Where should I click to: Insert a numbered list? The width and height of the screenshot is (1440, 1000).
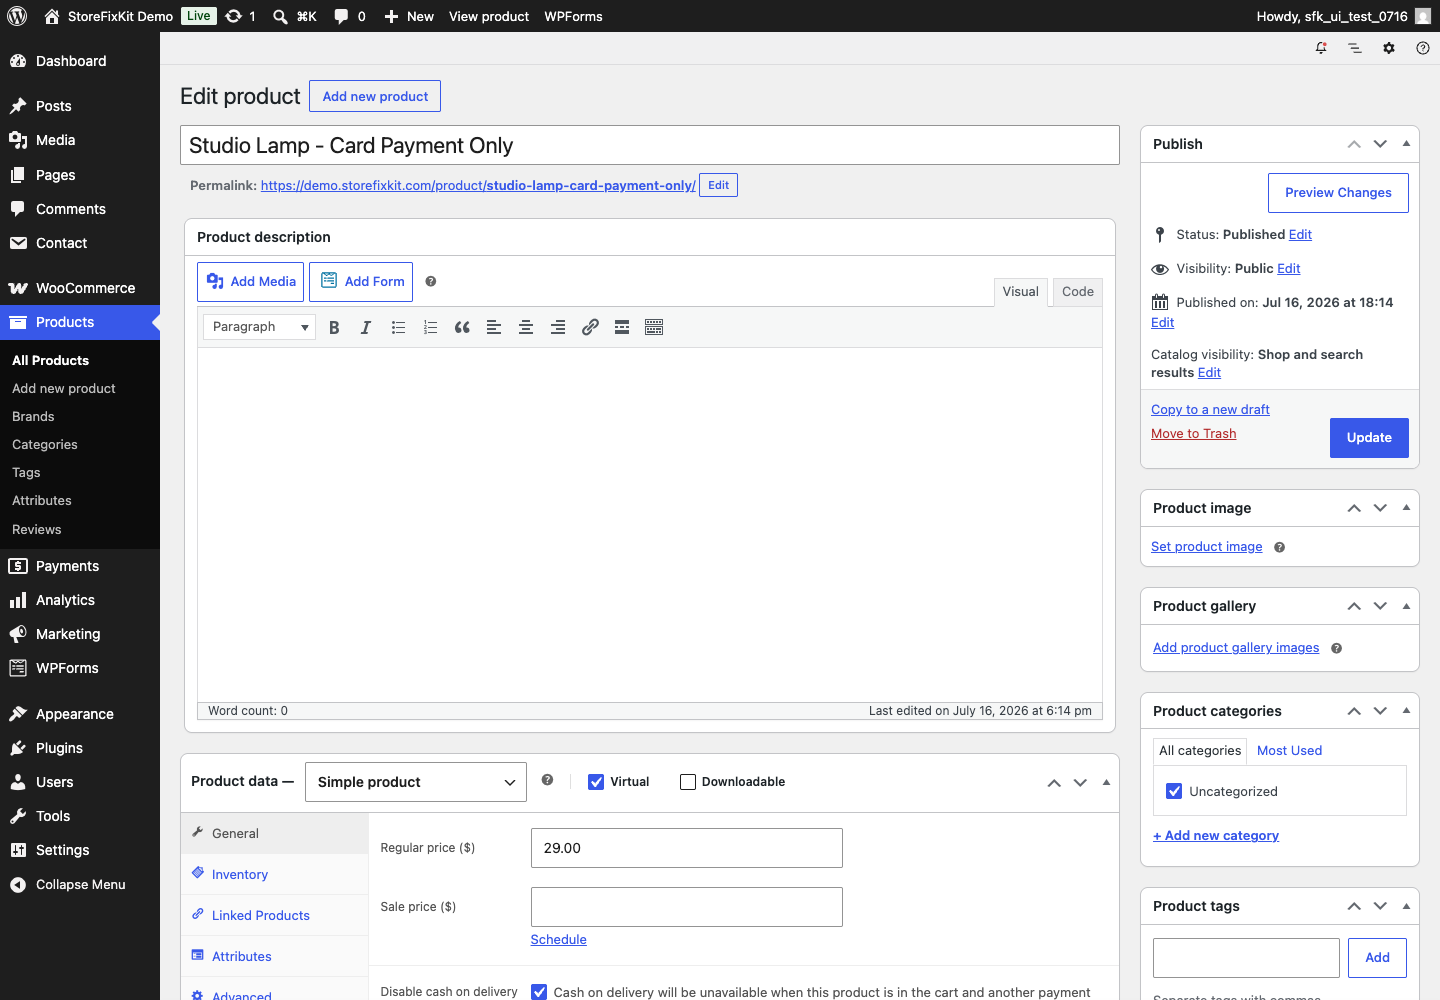[430, 327]
